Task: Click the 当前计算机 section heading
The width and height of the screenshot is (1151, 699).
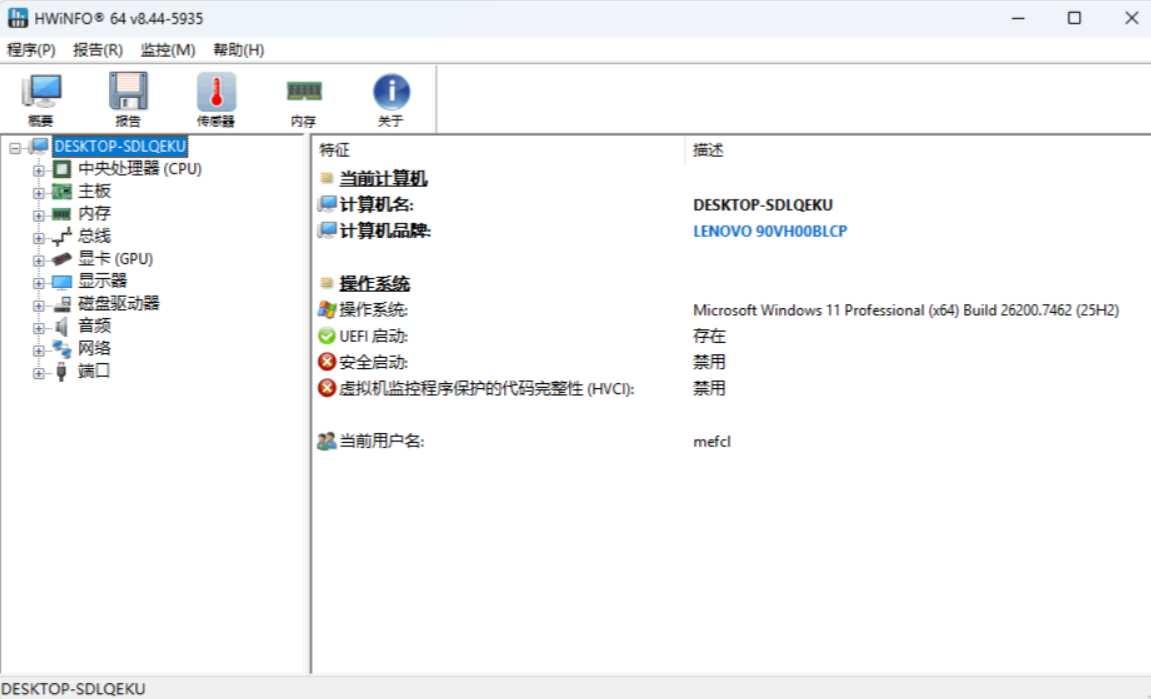Action: [x=382, y=178]
